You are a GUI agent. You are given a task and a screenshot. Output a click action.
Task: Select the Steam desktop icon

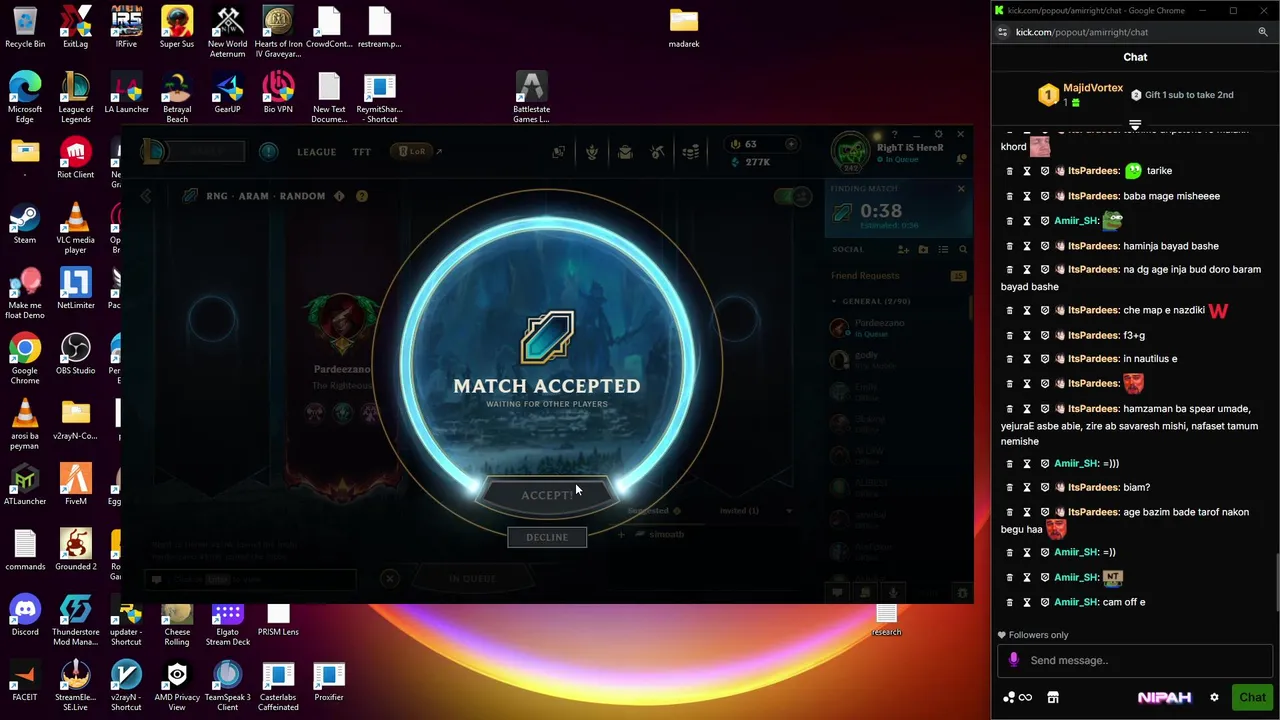point(25,224)
